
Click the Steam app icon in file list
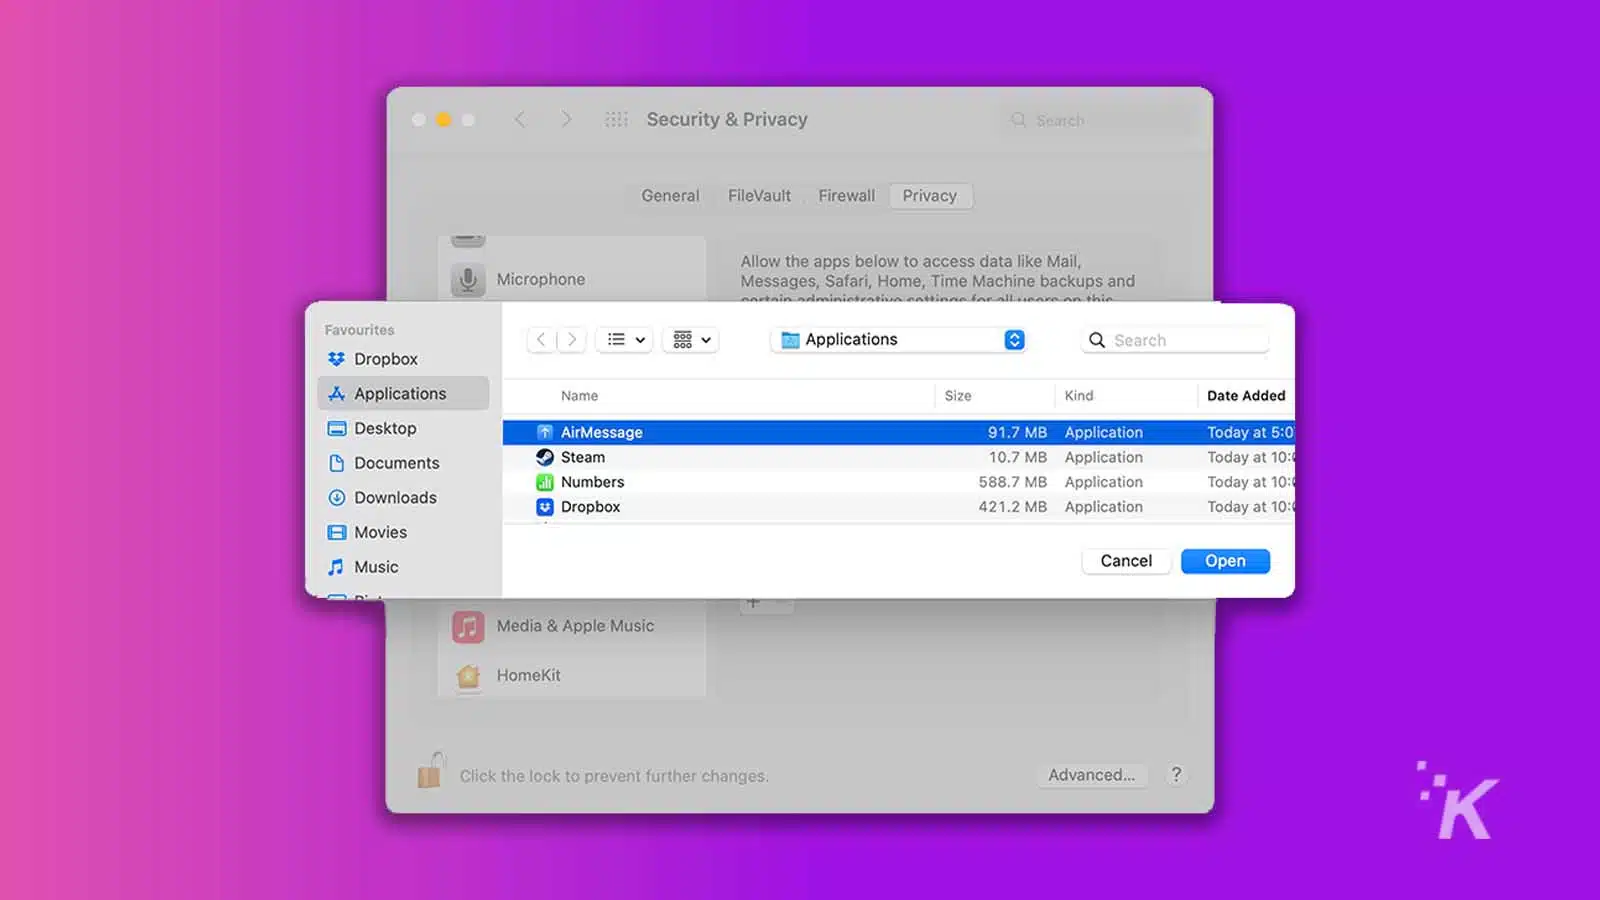[x=544, y=457]
